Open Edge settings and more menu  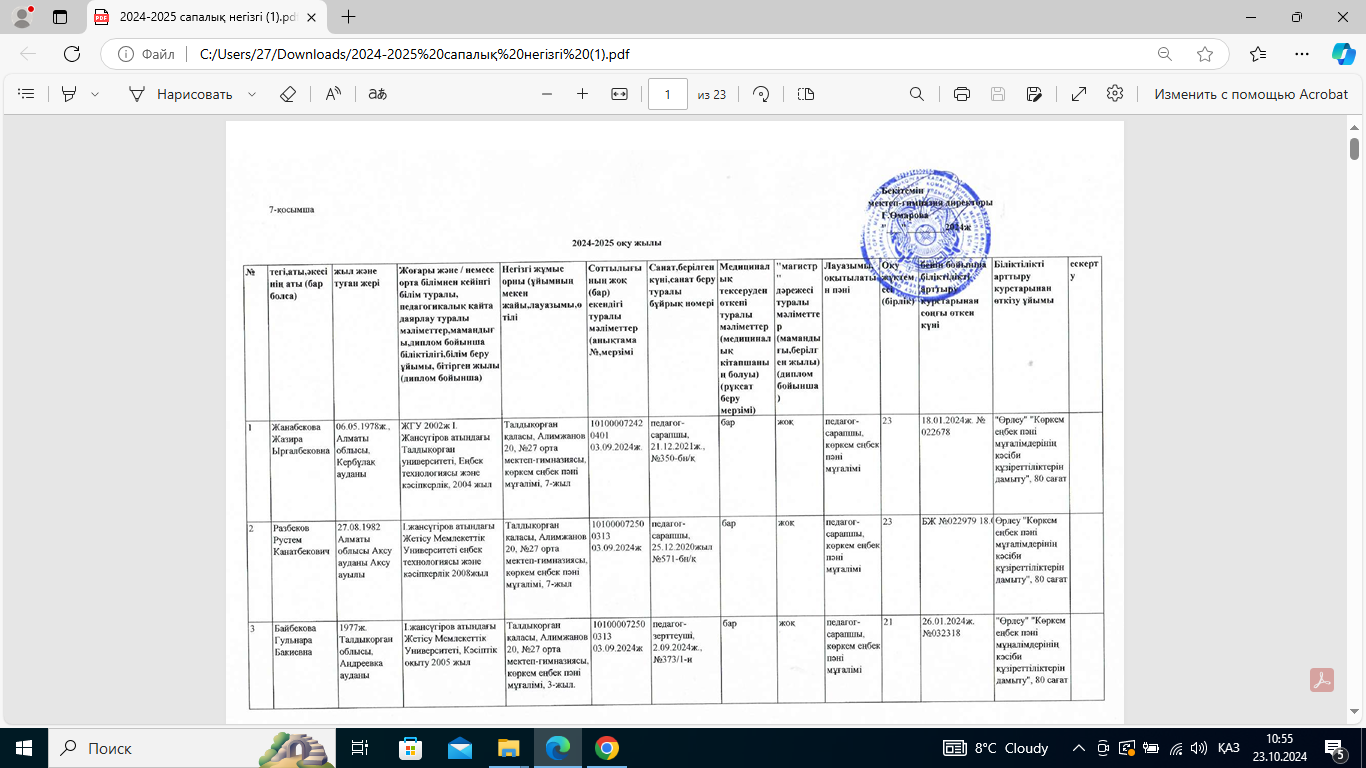pyautogui.click(x=1301, y=54)
